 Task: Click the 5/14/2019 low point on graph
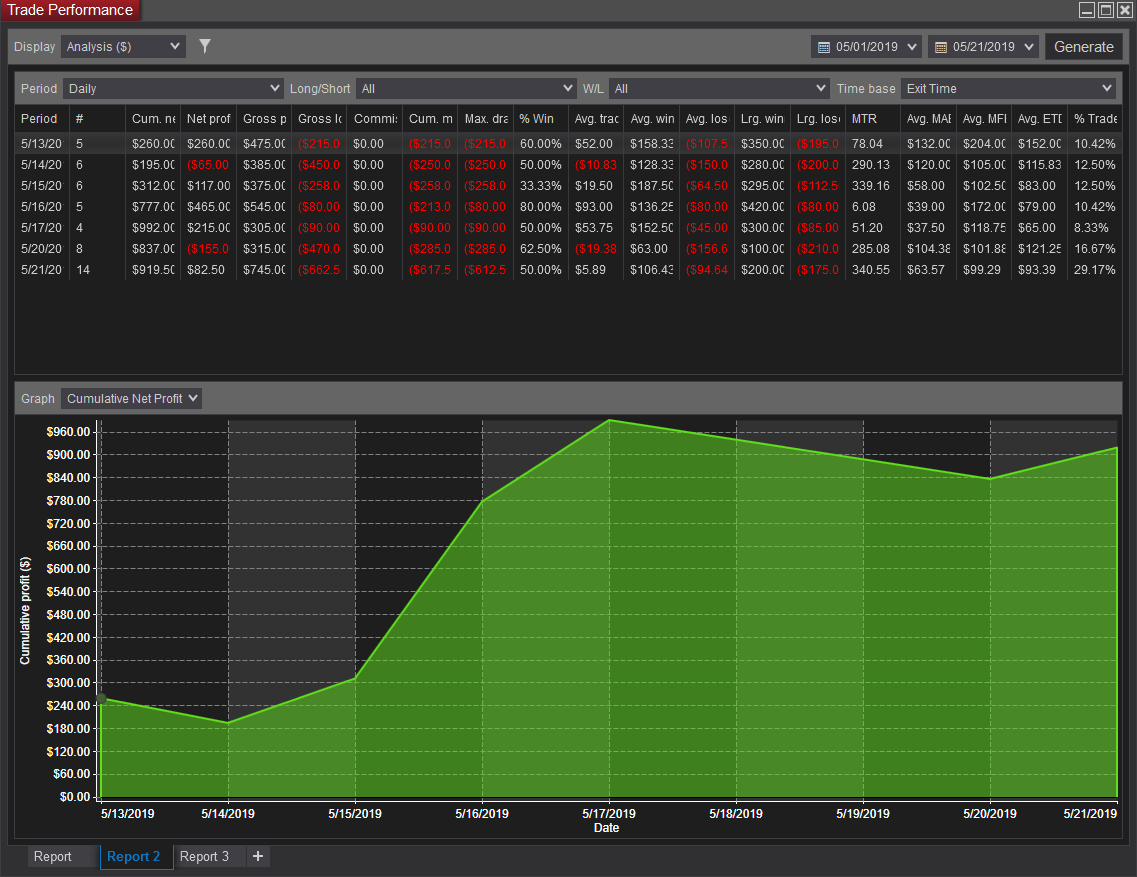(228, 722)
